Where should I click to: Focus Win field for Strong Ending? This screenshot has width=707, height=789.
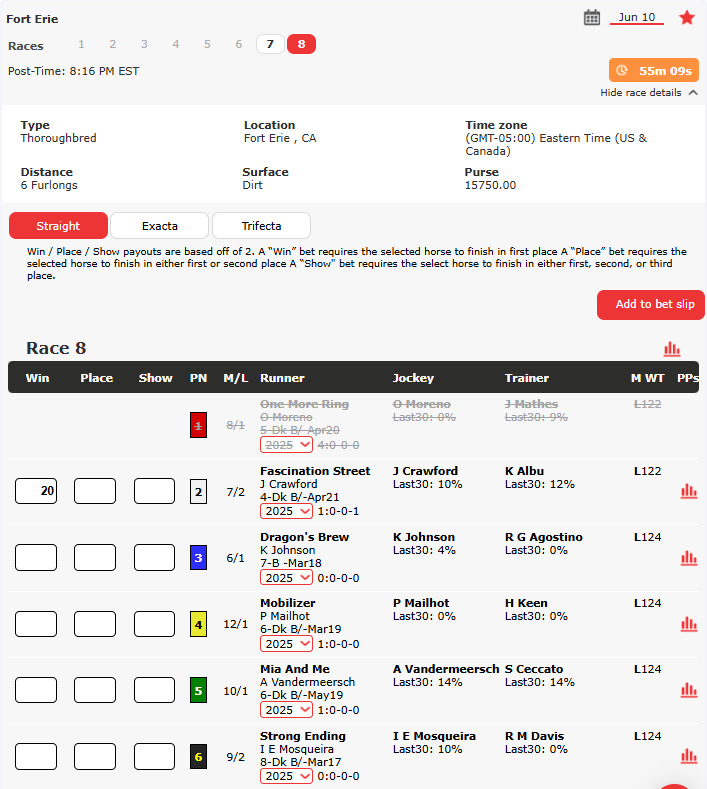click(36, 756)
